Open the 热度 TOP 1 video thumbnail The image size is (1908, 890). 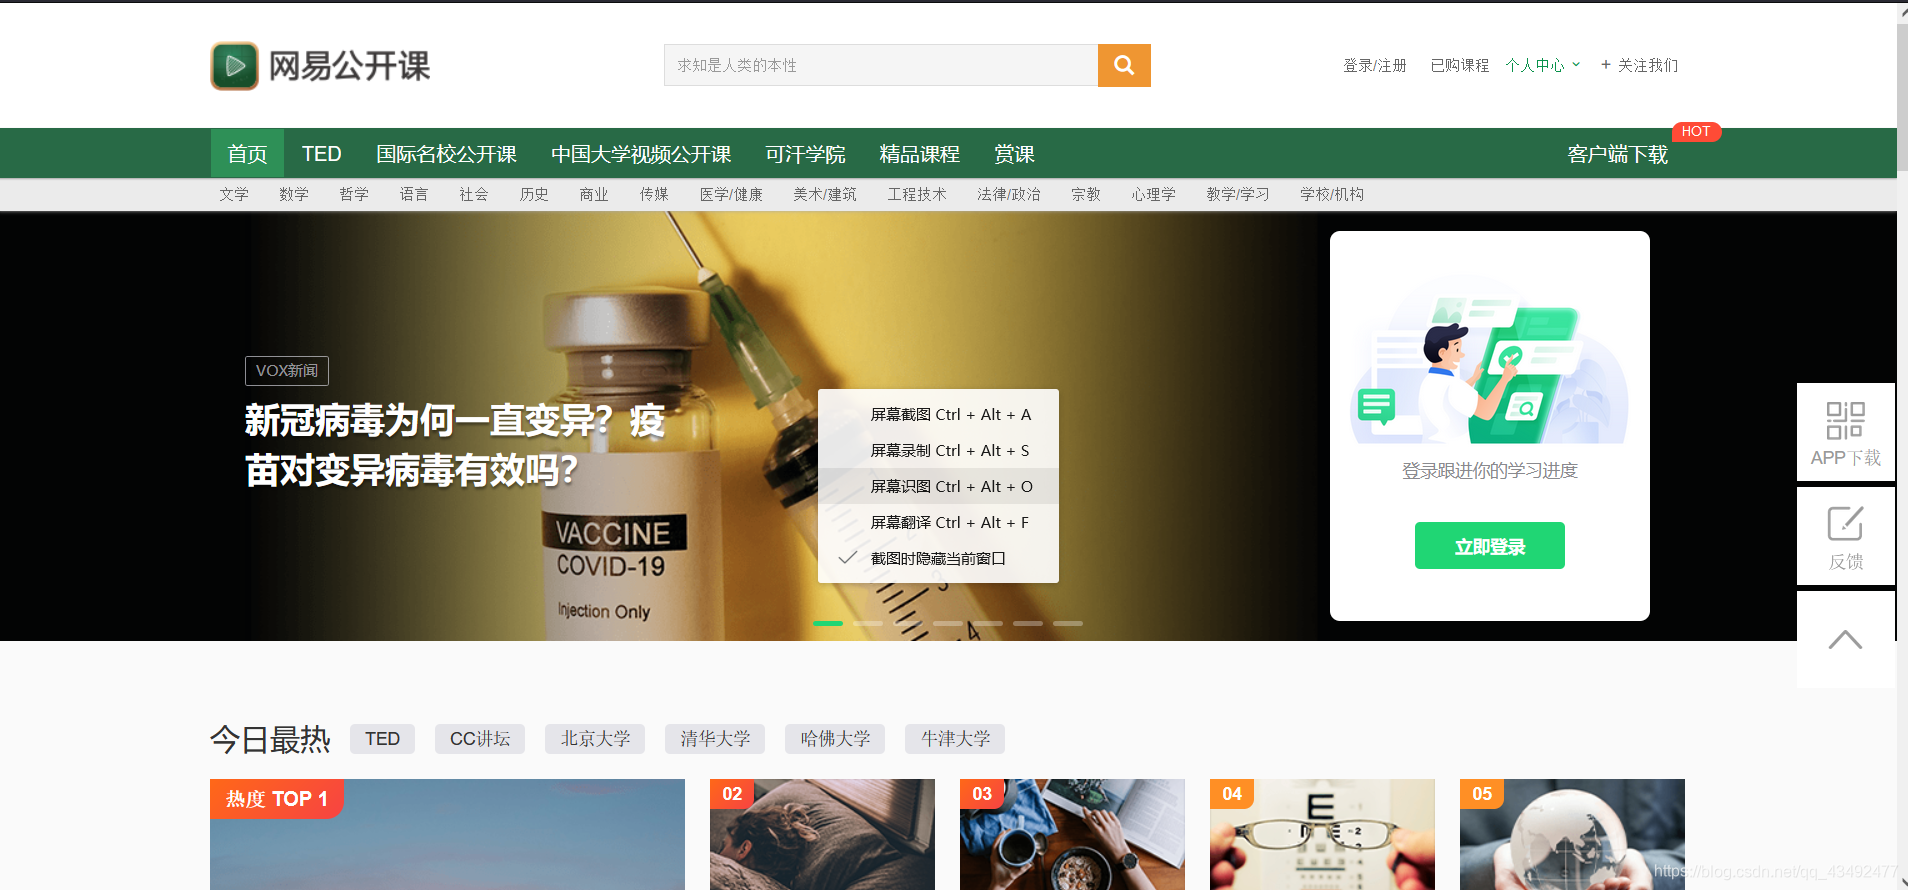447,835
